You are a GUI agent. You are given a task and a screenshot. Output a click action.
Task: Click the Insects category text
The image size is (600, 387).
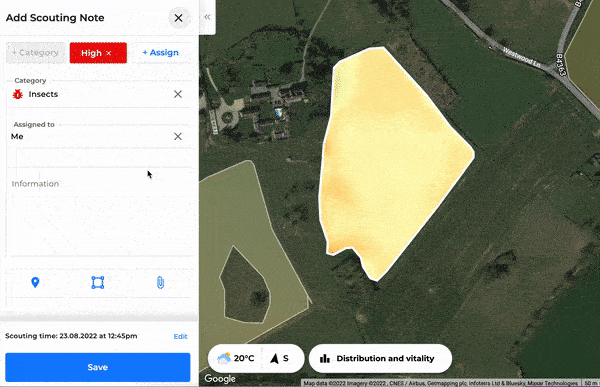tap(43, 94)
